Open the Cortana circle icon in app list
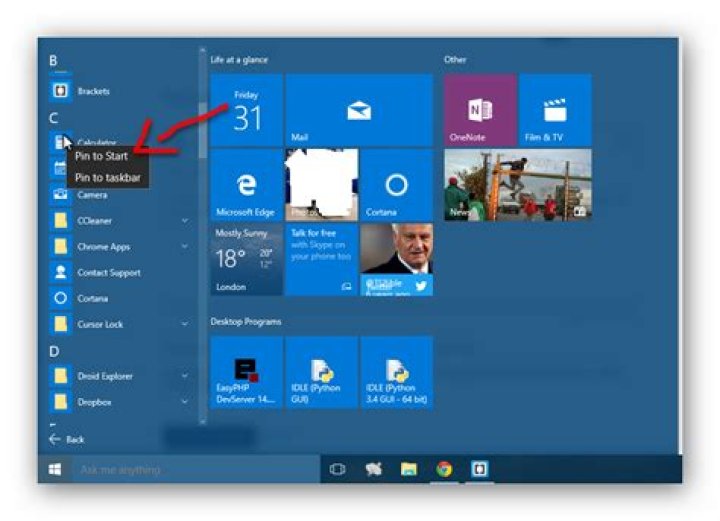The height and width of the screenshot is (521, 720). [60, 298]
